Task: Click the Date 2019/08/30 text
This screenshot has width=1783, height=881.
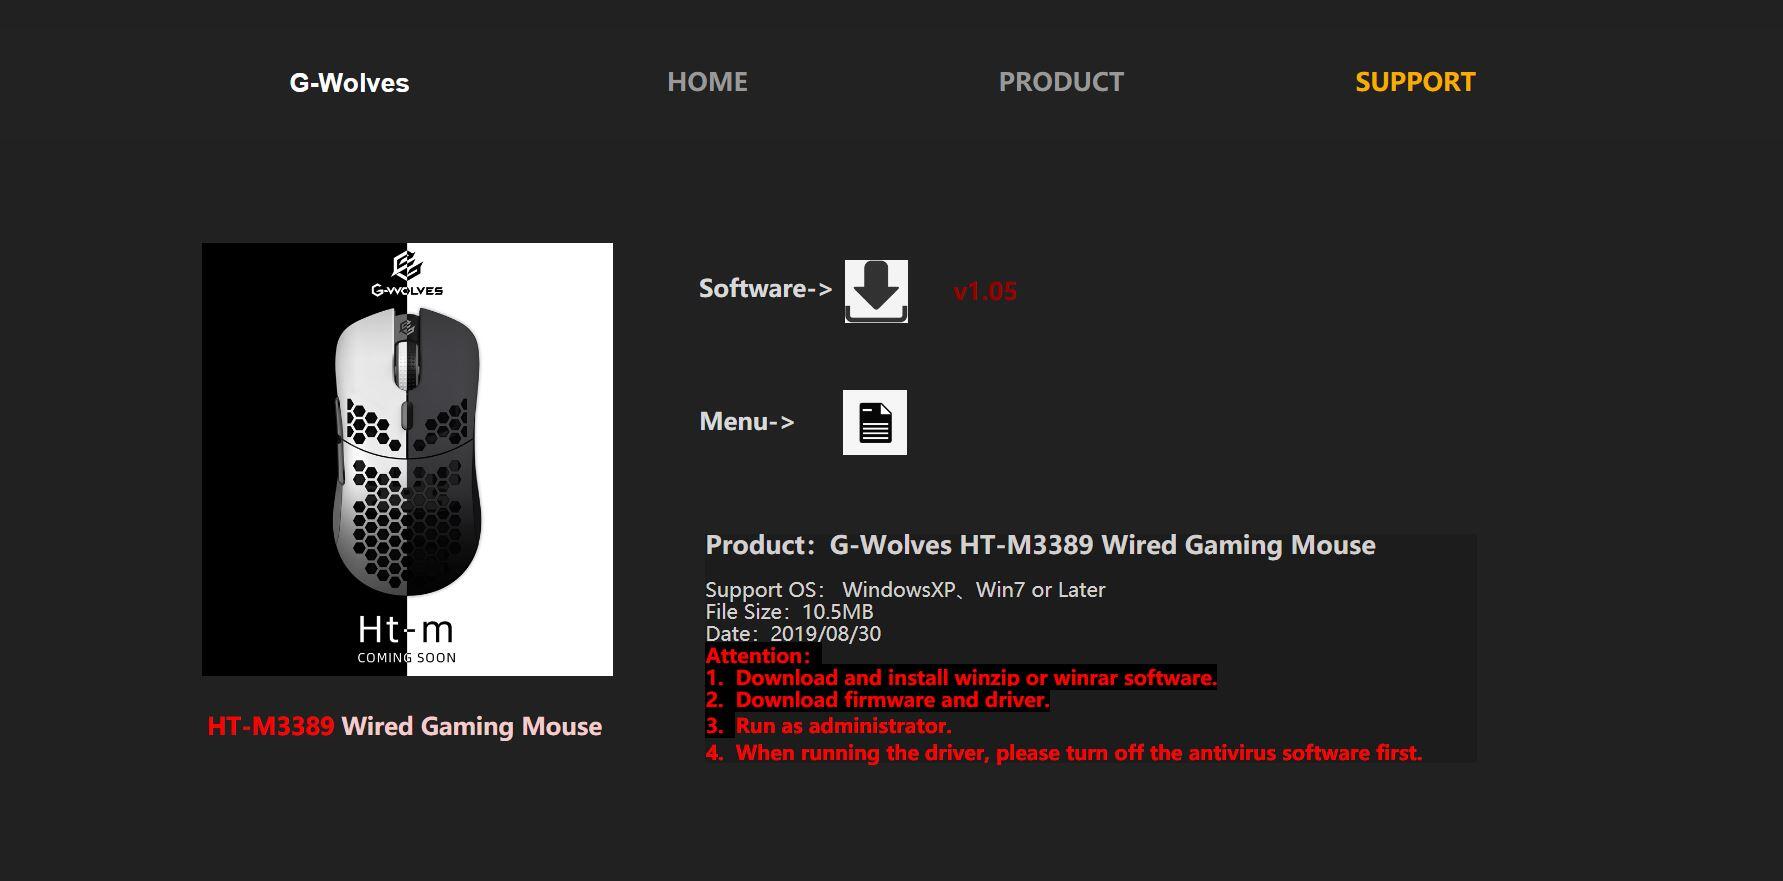Action: coord(793,634)
